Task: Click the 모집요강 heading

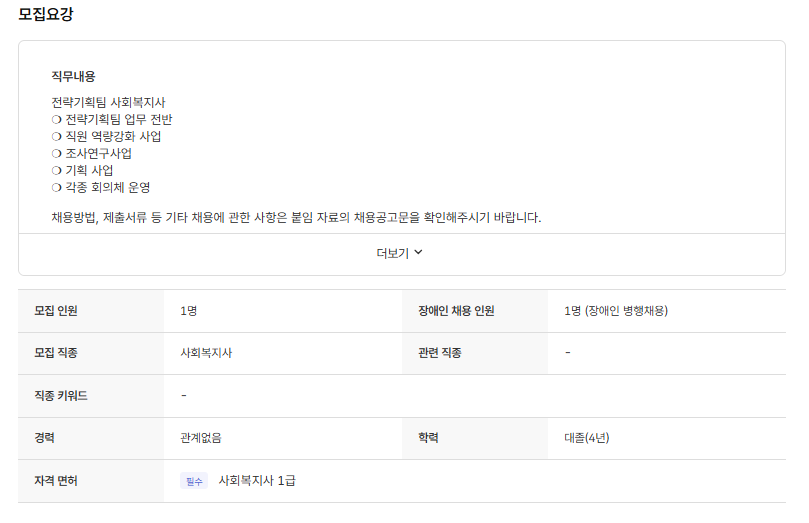Action: pyautogui.click(x=46, y=14)
